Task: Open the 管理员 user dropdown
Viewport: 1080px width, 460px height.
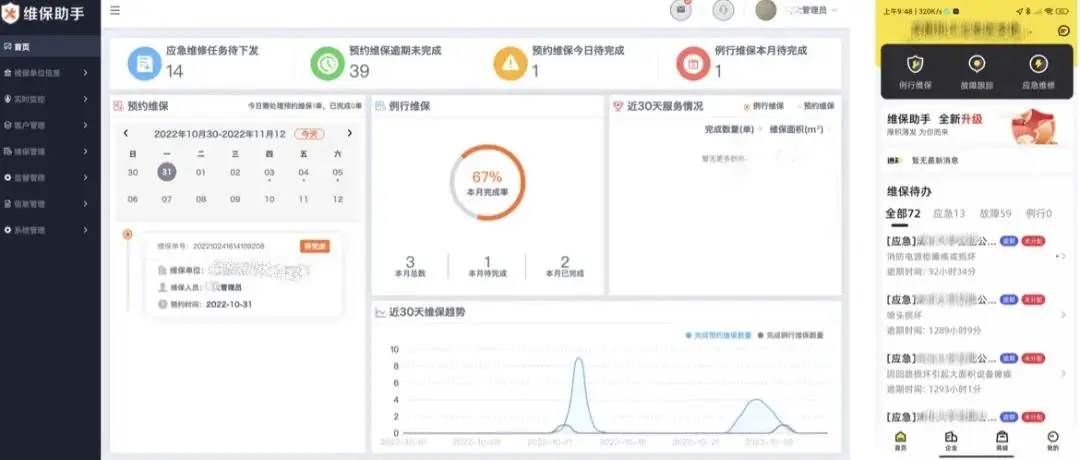Action: click(800, 10)
